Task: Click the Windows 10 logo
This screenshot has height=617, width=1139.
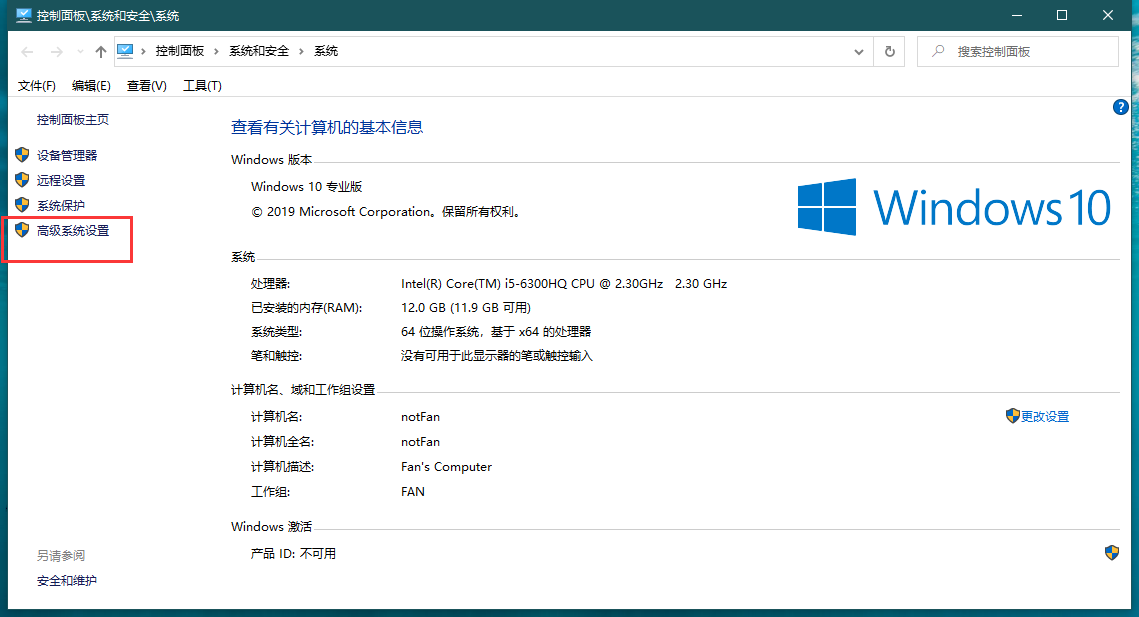Action: (x=954, y=207)
